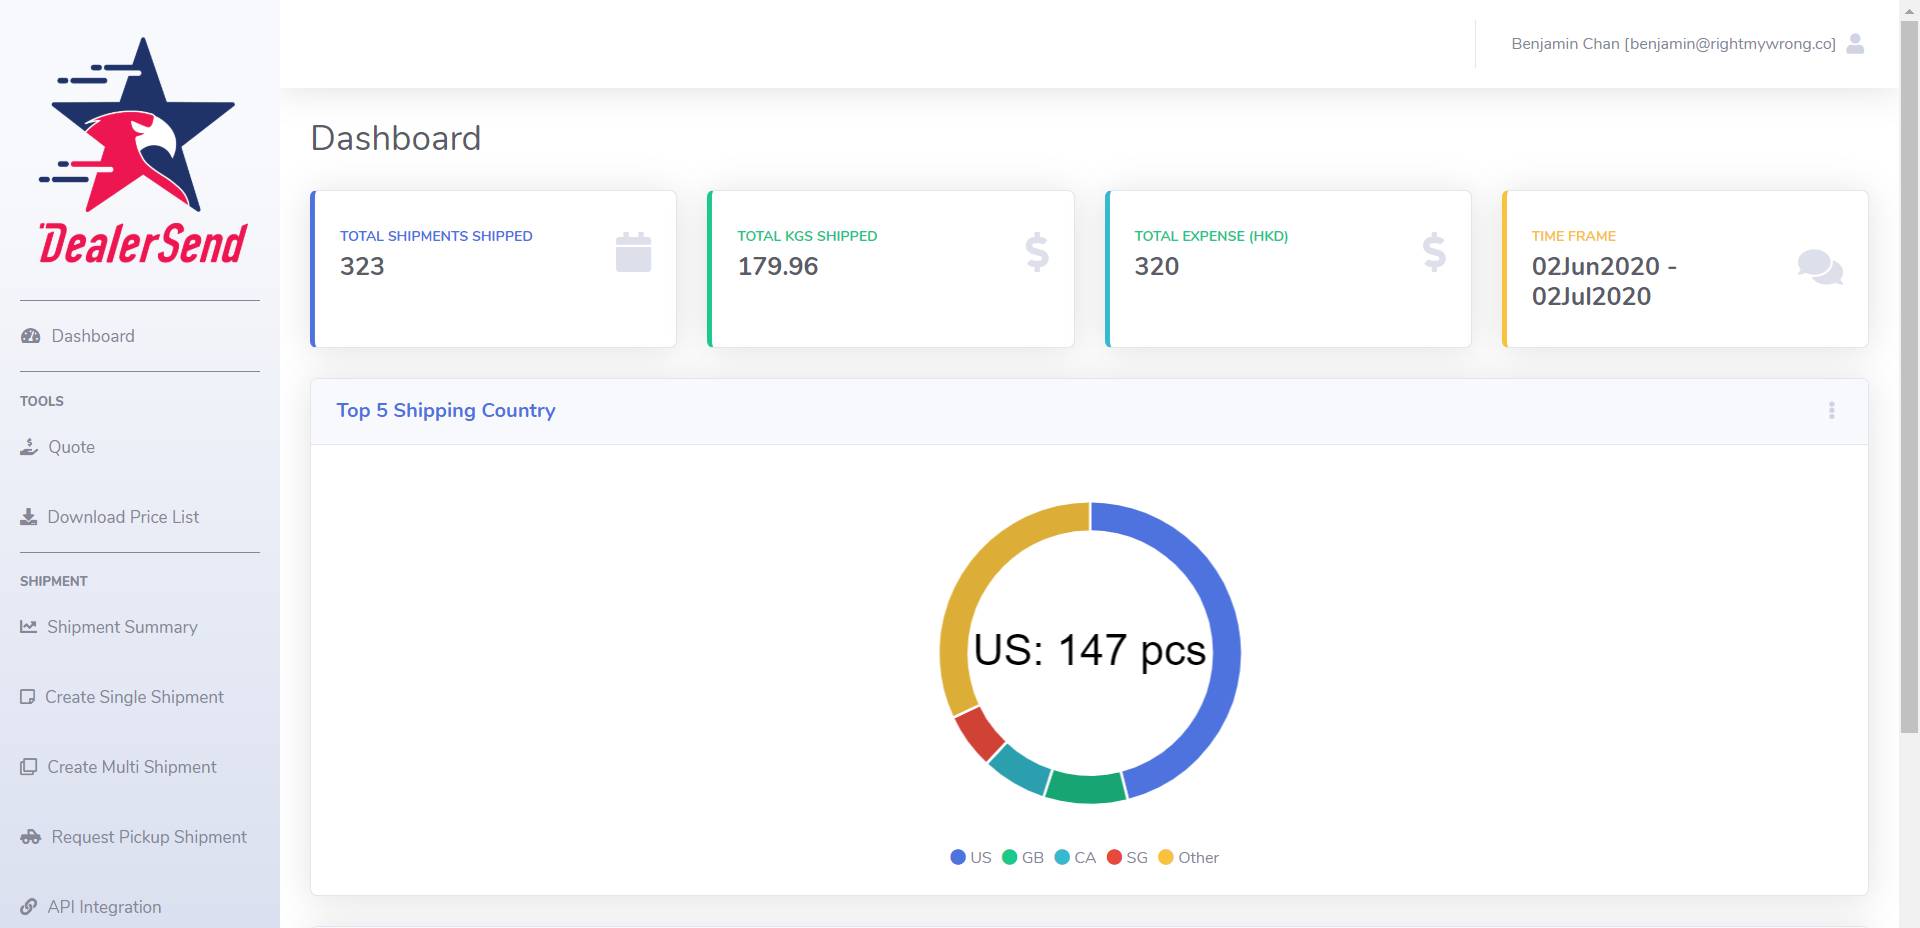Viewport: 1920px width, 928px height.
Task: Click the chat bubbles icon on Time Frame card
Action: (x=1819, y=267)
